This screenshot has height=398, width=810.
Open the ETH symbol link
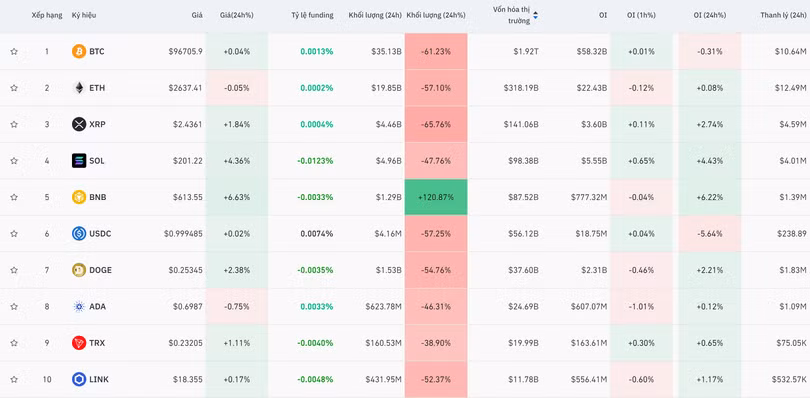[97, 88]
